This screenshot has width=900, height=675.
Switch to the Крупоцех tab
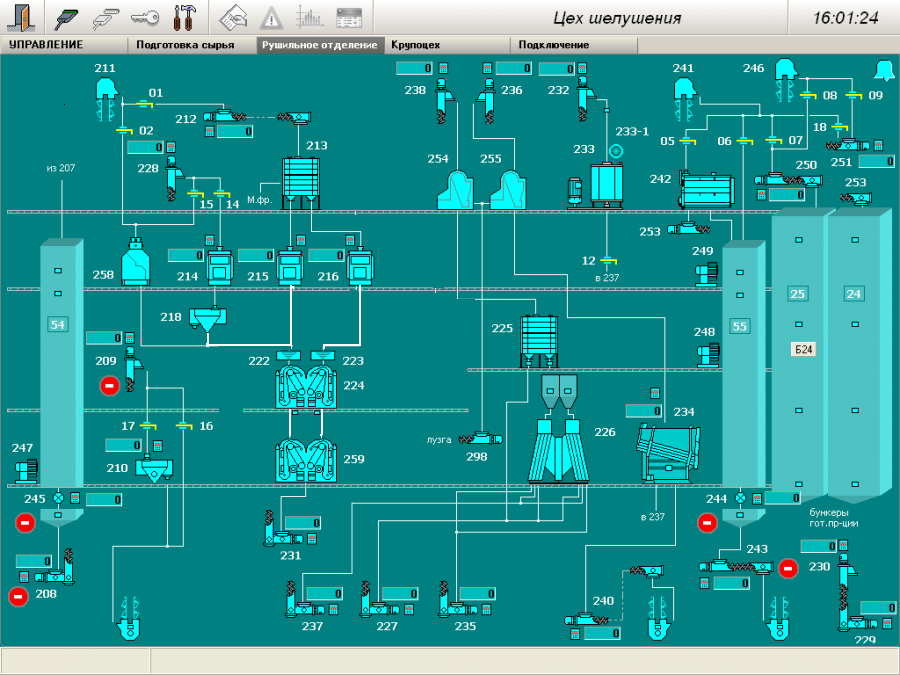coord(415,45)
